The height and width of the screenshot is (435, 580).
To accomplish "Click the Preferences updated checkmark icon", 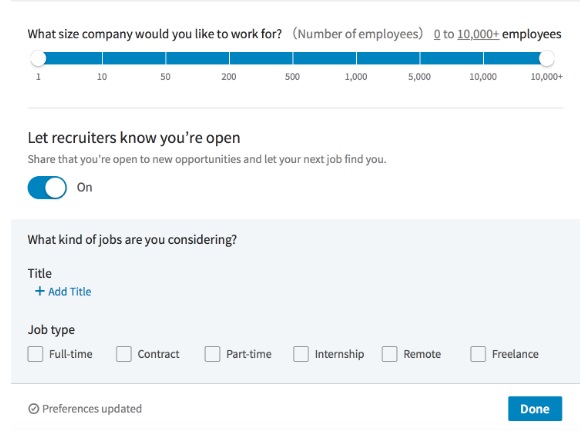I will (x=34, y=409).
